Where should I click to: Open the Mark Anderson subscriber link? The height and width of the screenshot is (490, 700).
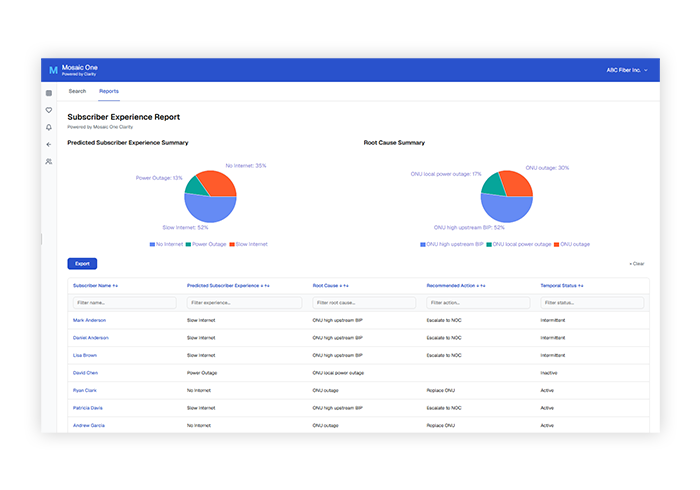point(90,320)
